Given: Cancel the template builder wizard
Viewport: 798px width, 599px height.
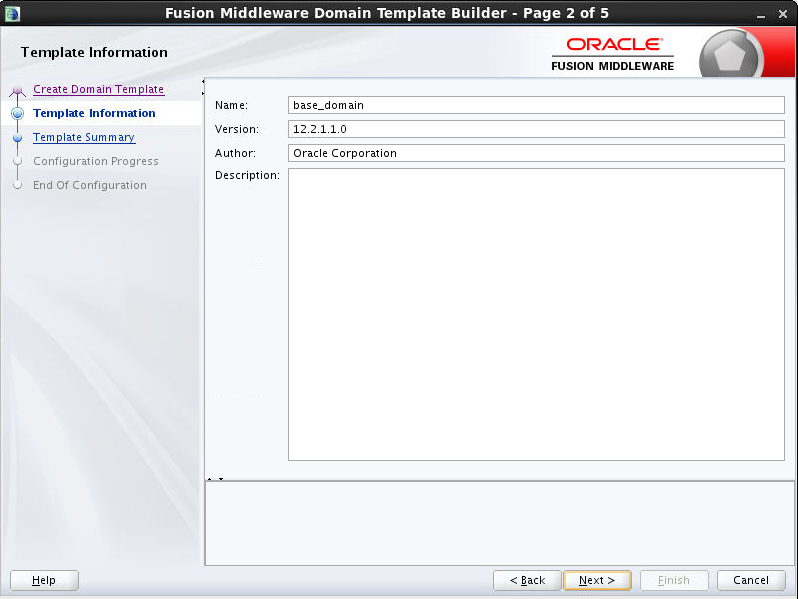Looking at the screenshot, I should coord(751,580).
